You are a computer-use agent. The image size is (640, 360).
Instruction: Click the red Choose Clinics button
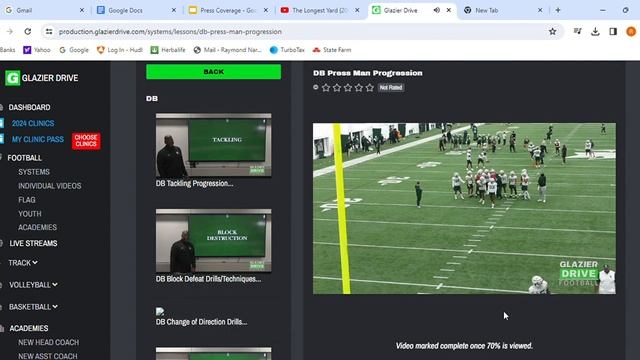pyautogui.click(x=86, y=141)
